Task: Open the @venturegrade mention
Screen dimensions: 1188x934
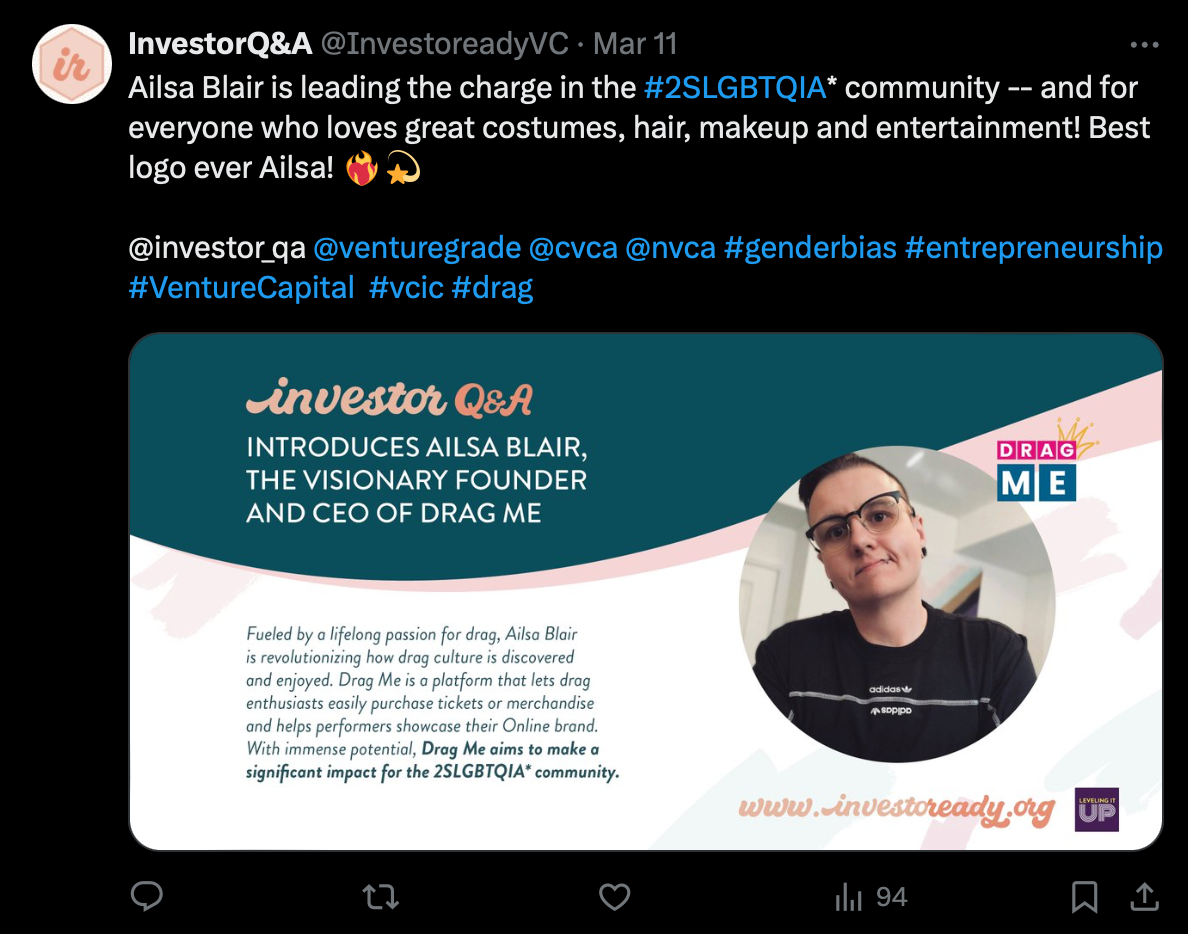Action: [417, 248]
